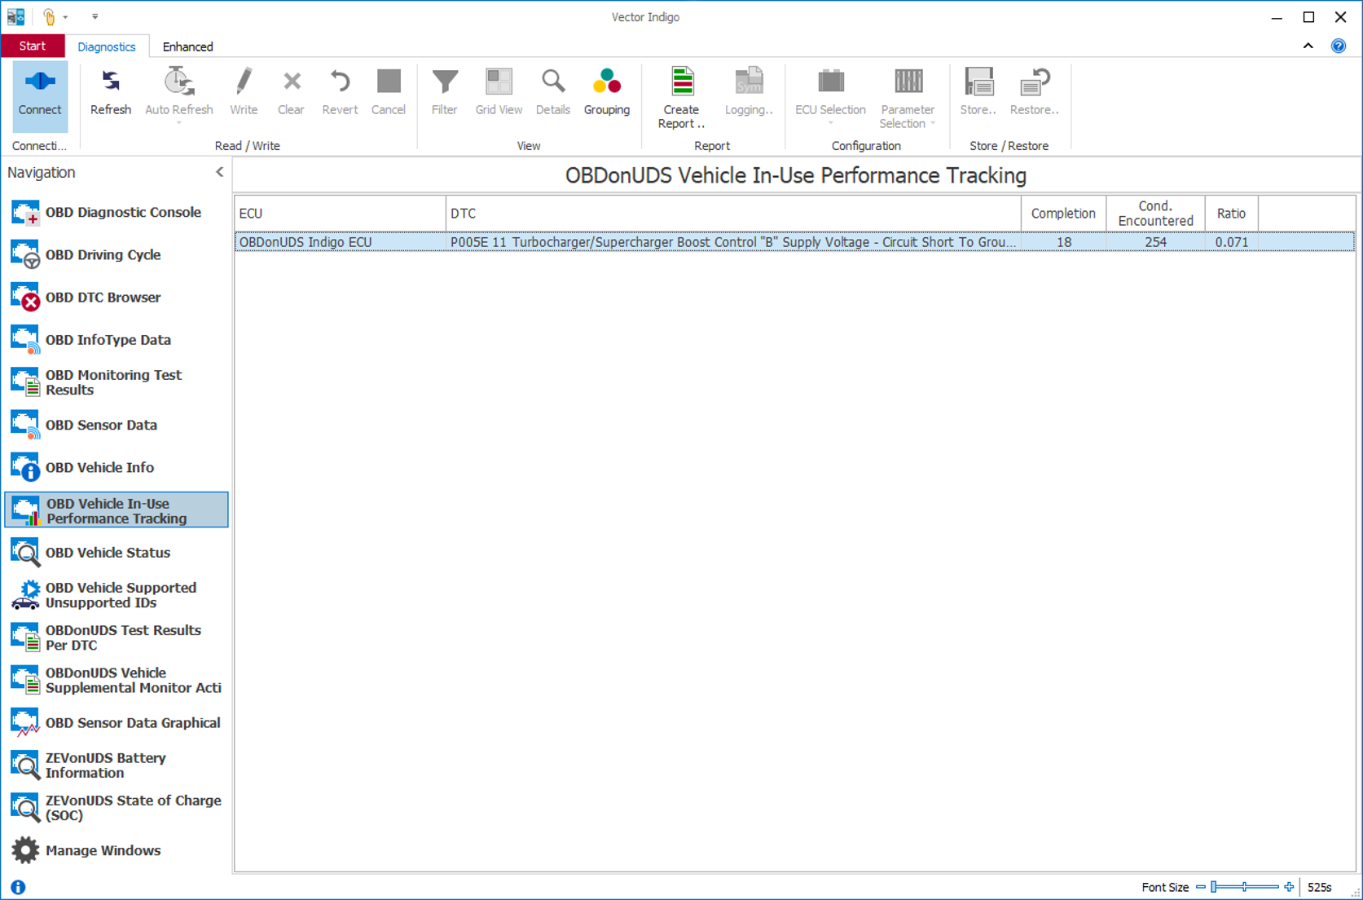Switch to the Diagnostics tab
The height and width of the screenshot is (900, 1363).
[107, 46]
